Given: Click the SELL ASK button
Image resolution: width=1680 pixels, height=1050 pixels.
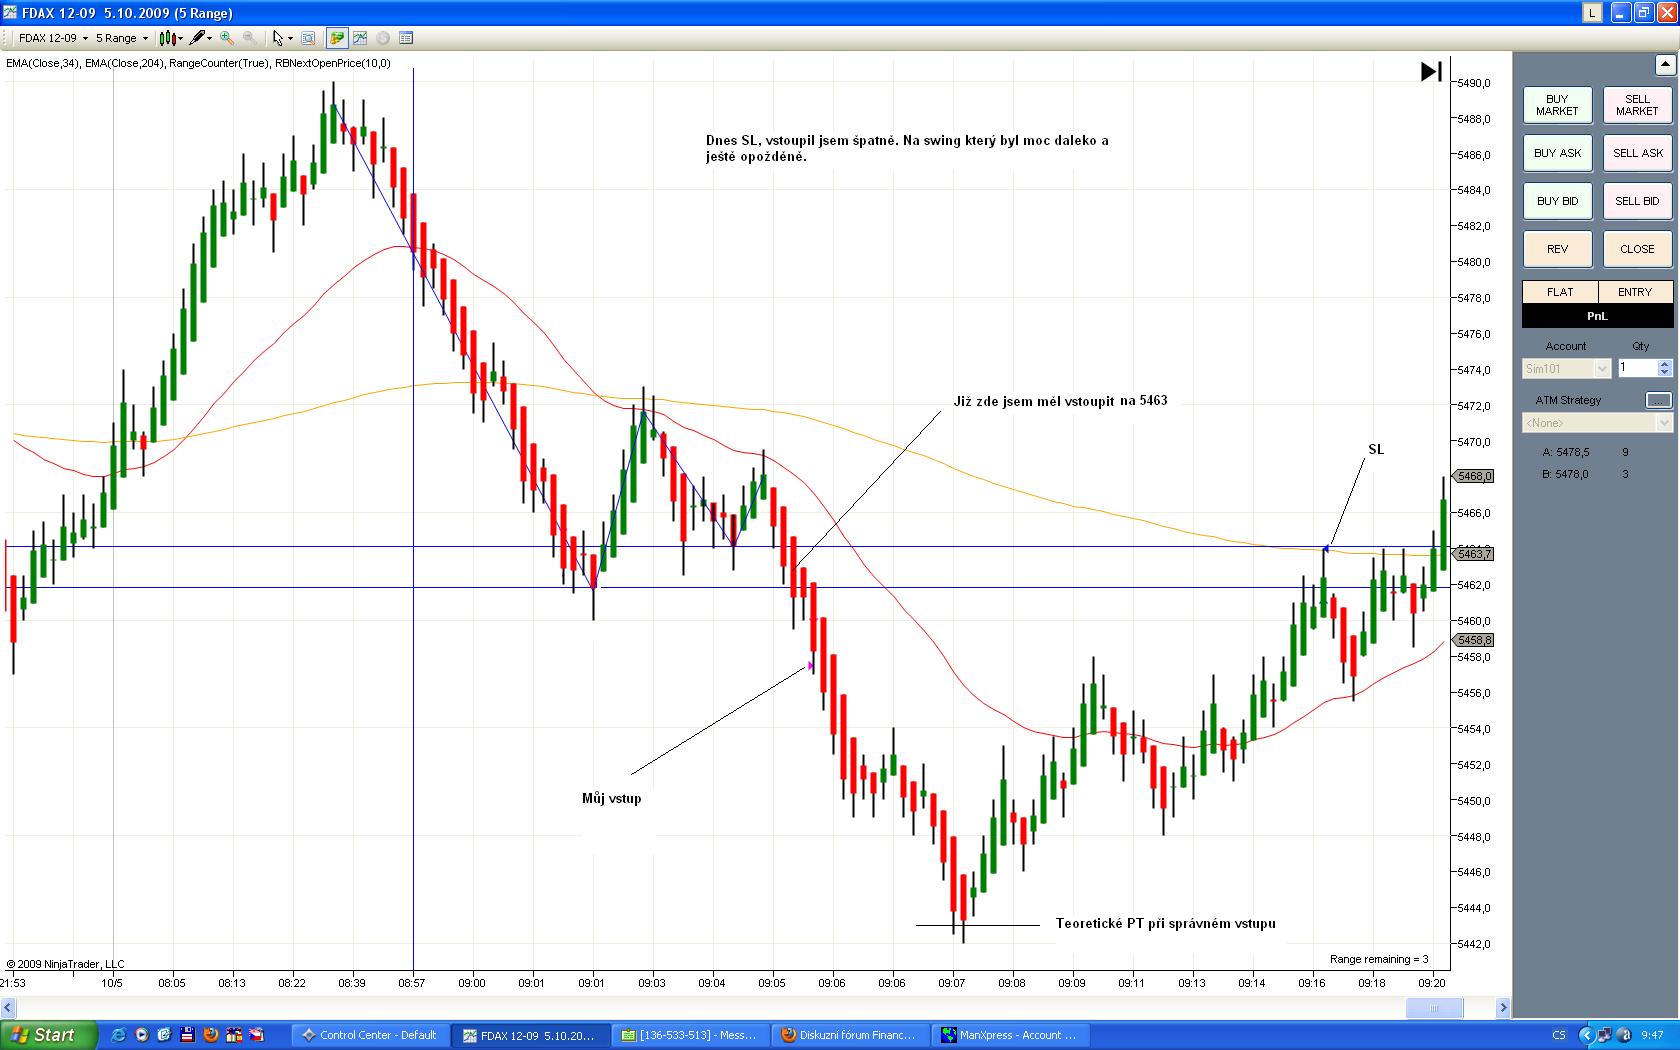Looking at the screenshot, I should tap(1637, 153).
